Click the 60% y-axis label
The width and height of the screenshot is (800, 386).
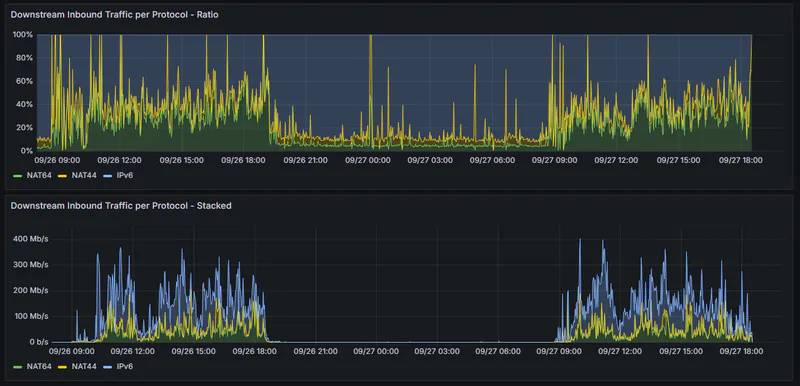click(24, 81)
